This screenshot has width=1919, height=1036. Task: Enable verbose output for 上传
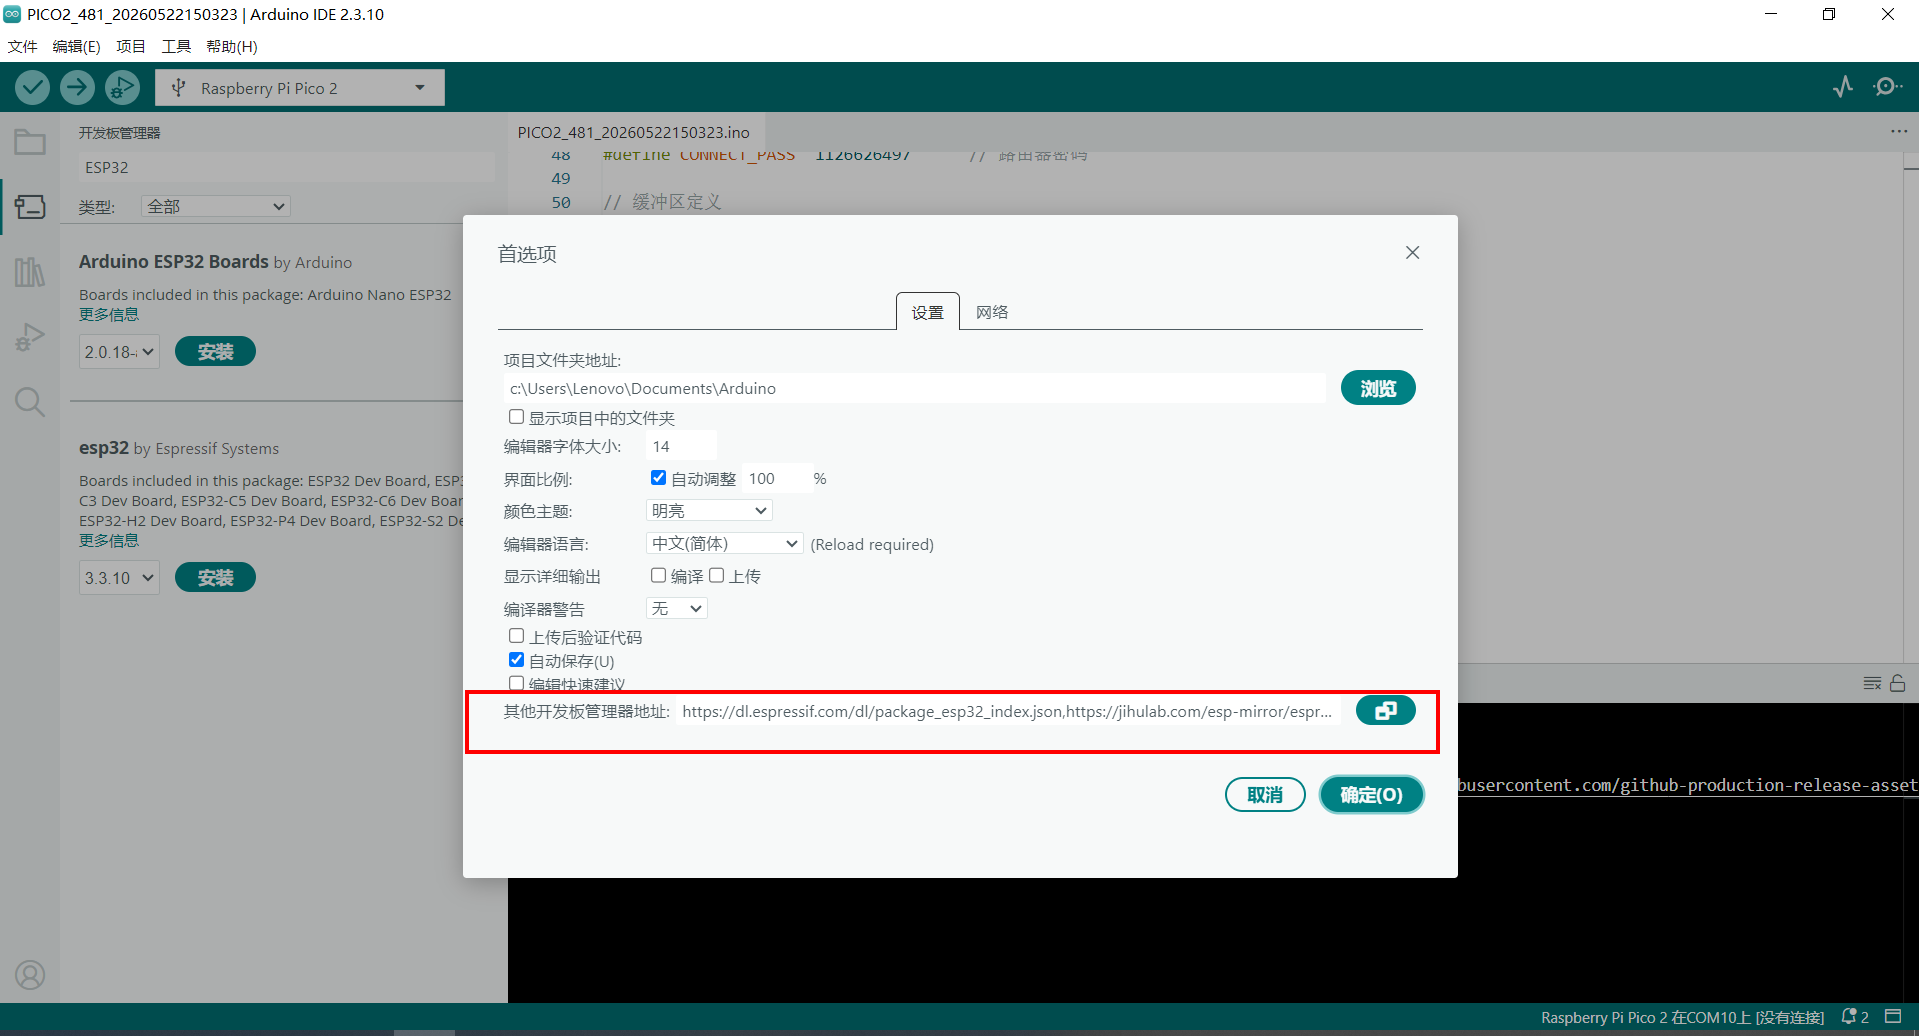point(716,575)
